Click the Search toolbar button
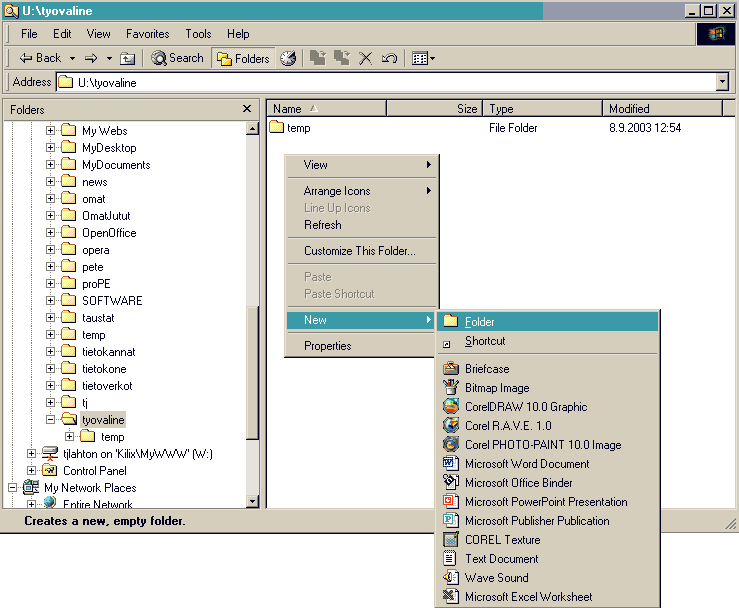739x608 pixels. tap(178, 58)
